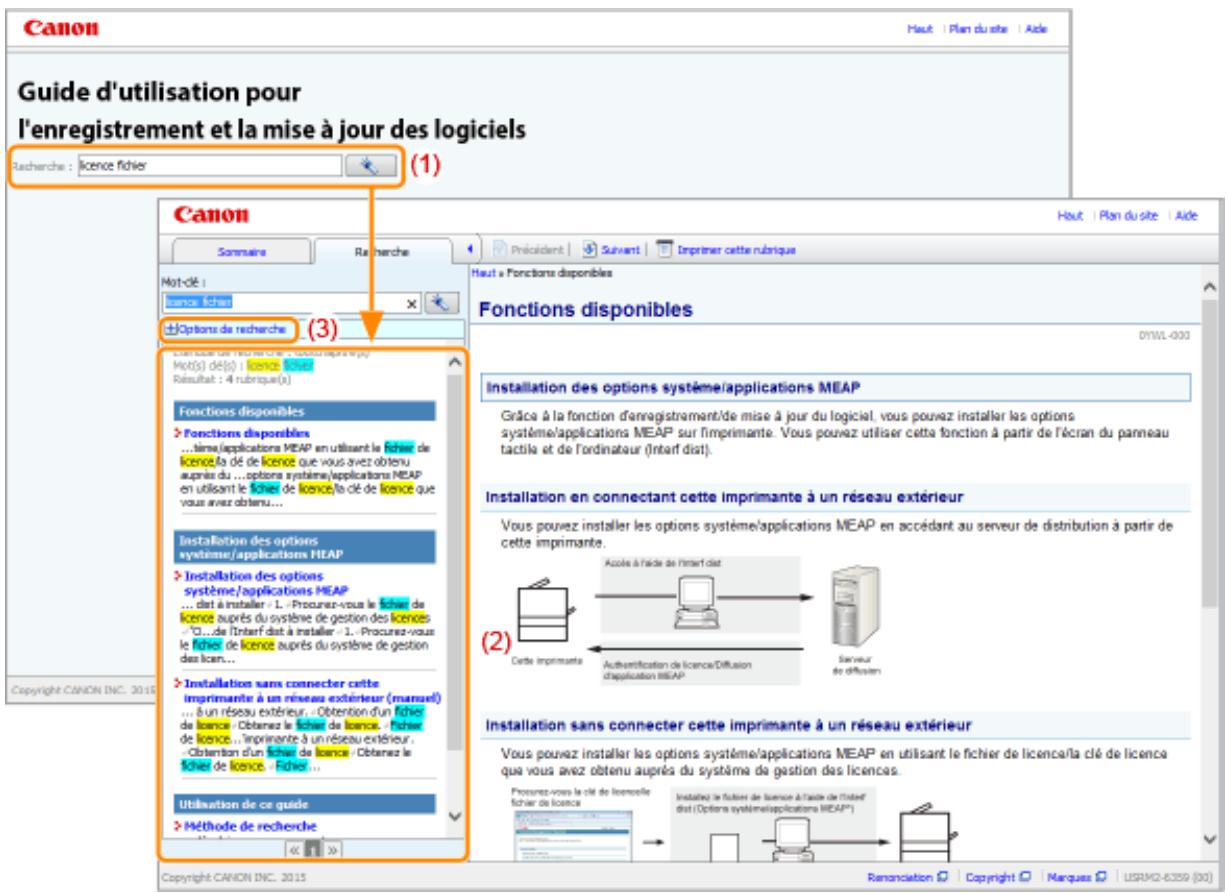Click Fonctions disponibles blue section header
1226x893 pixels.
[x=303, y=410]
